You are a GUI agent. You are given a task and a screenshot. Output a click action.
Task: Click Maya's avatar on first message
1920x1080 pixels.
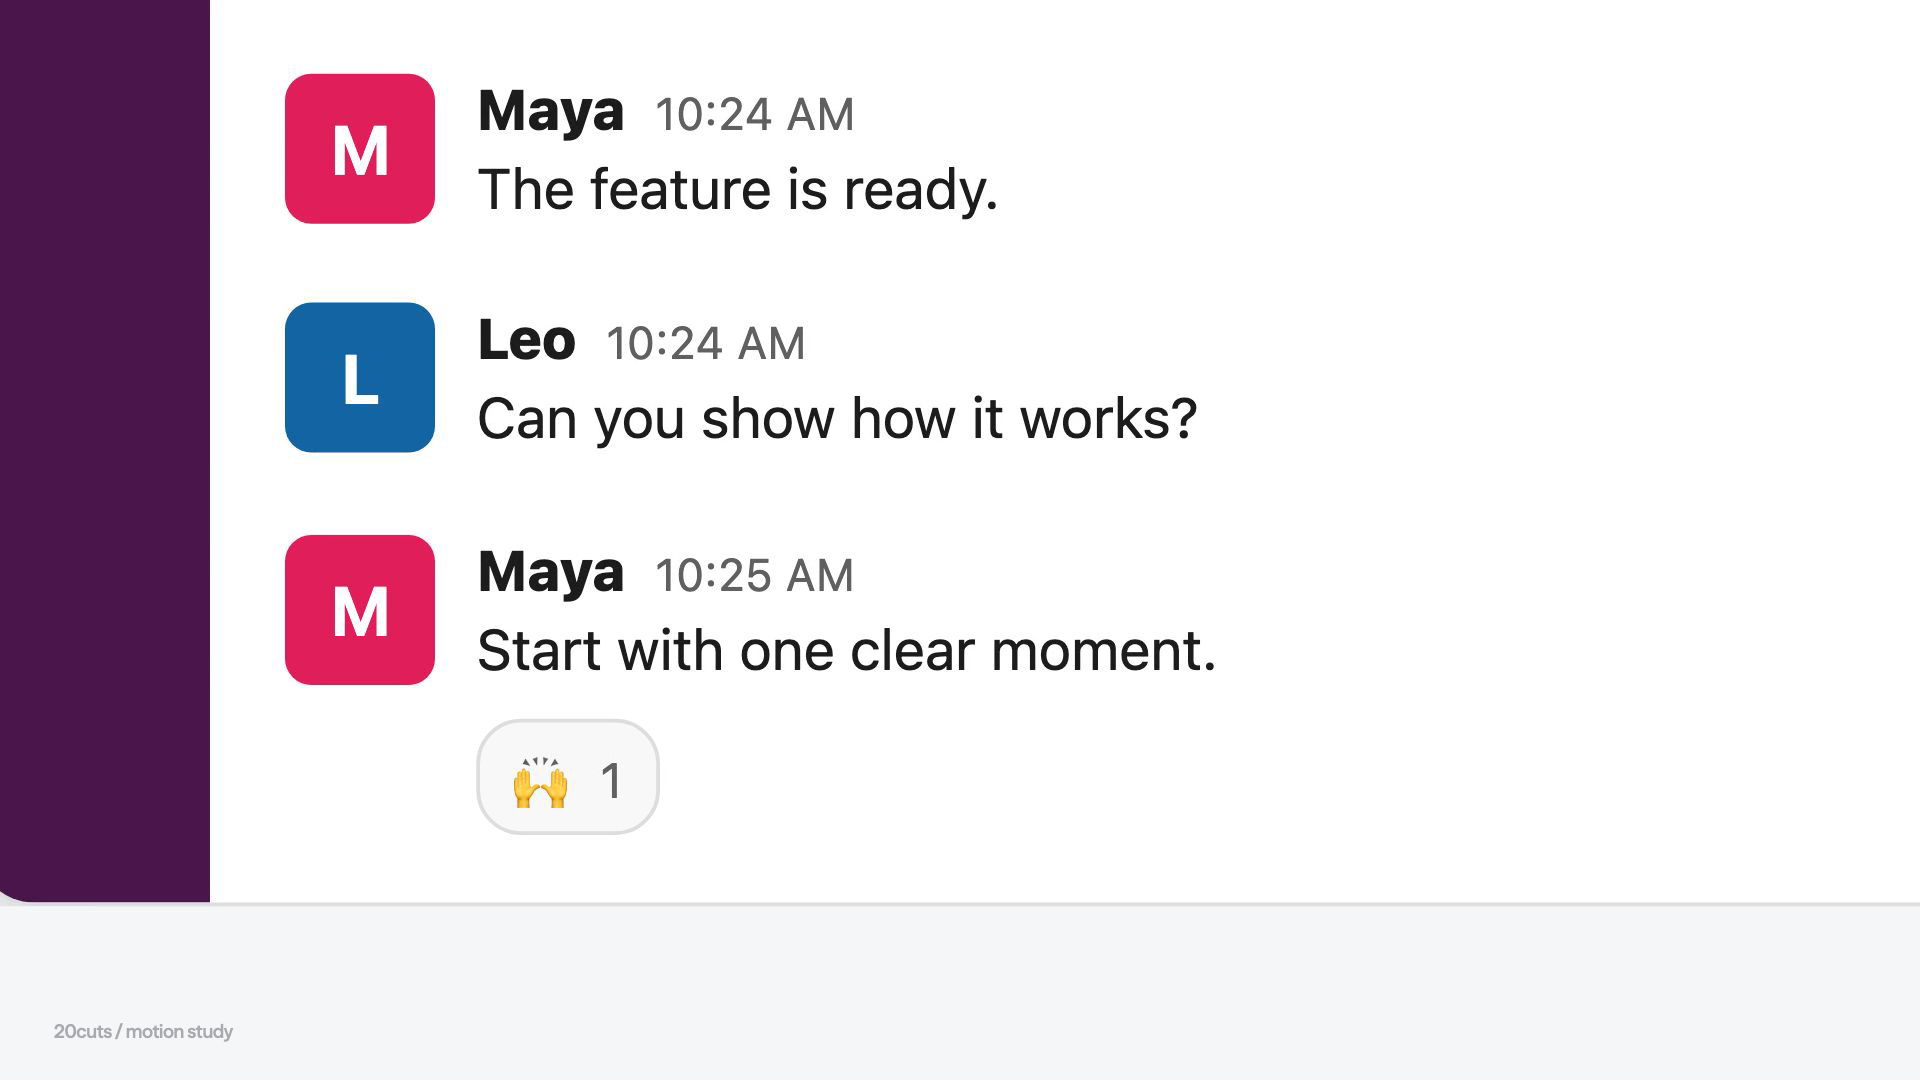coord(360,149)
